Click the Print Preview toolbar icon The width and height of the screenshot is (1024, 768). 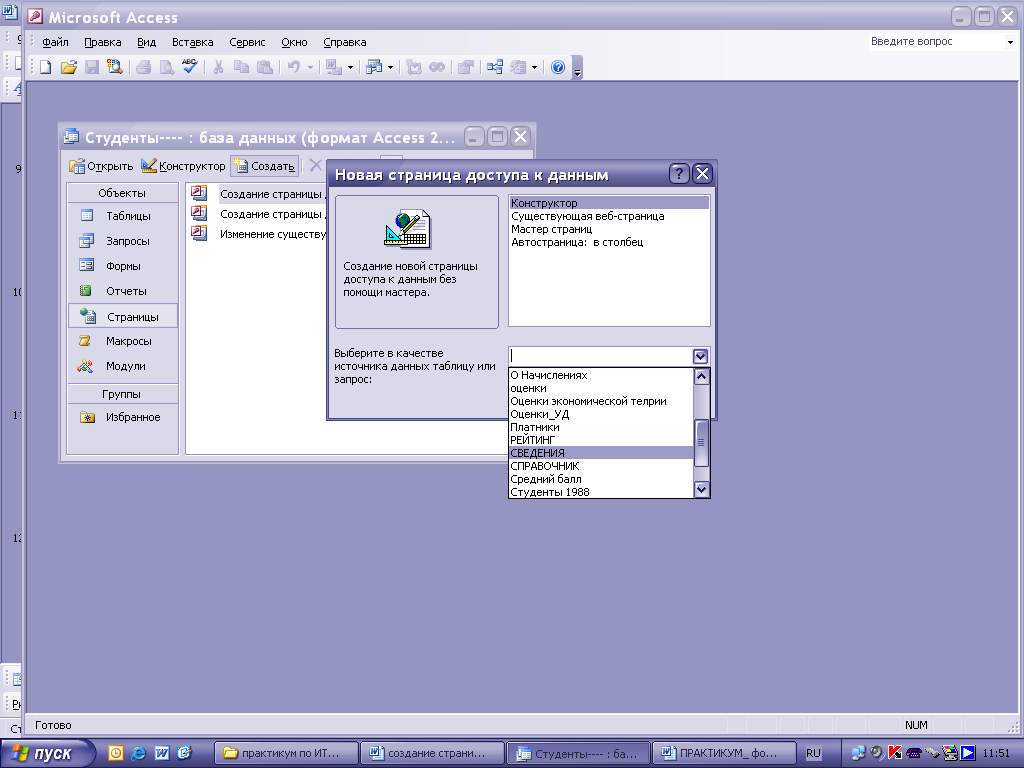167,67
